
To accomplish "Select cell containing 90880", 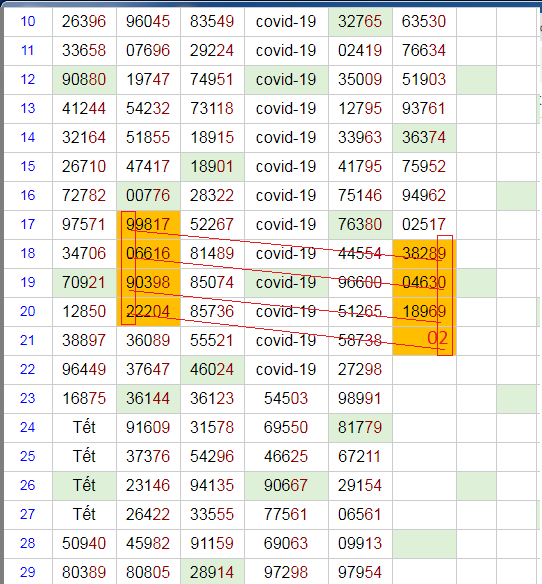I will [x=84, y=80].
